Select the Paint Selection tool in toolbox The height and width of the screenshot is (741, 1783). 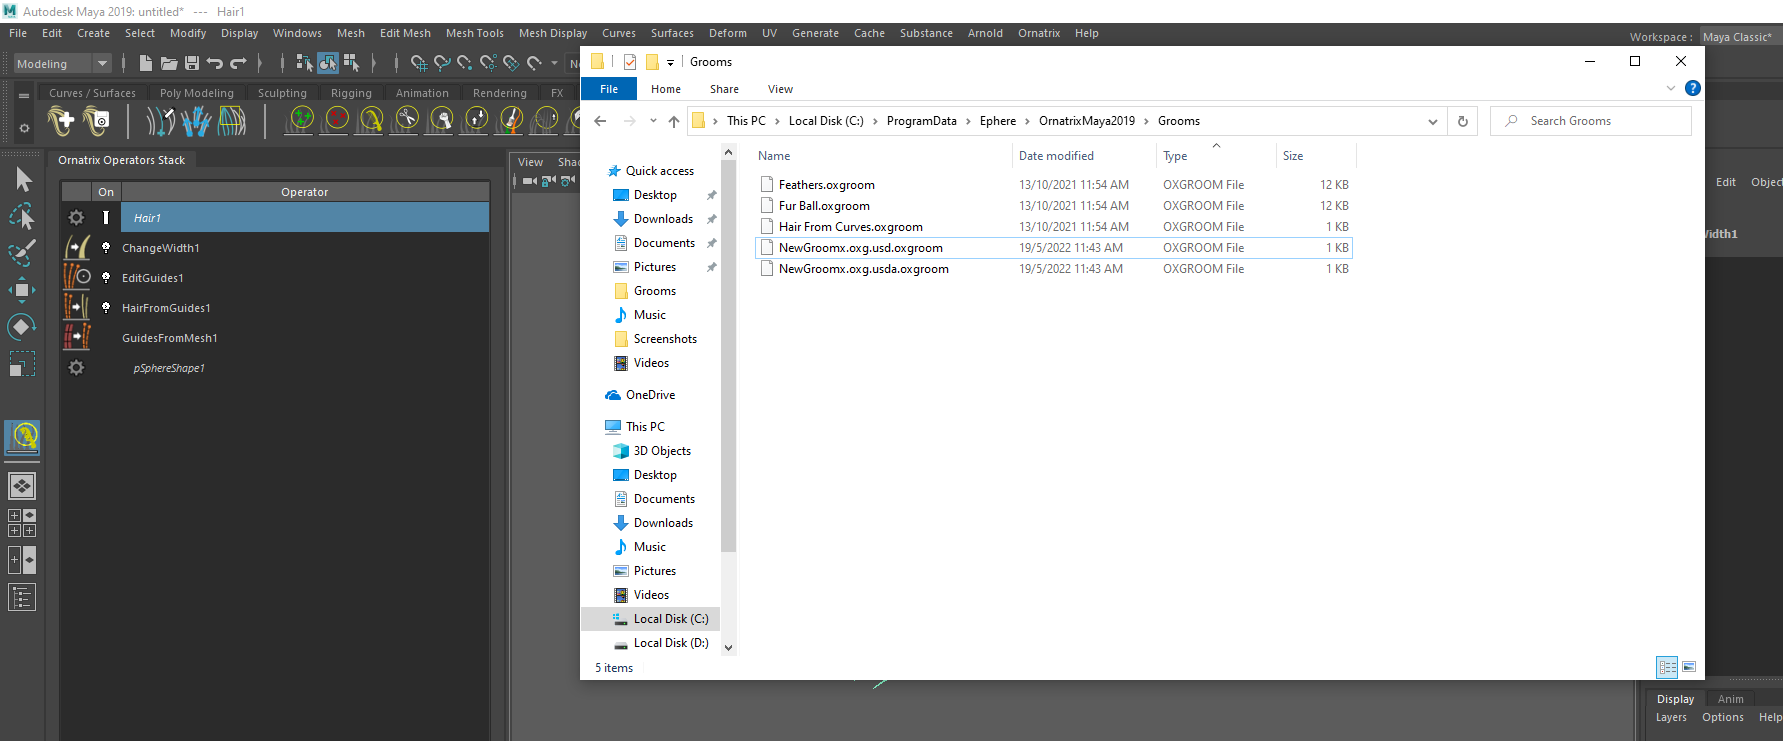coord(21,253)
